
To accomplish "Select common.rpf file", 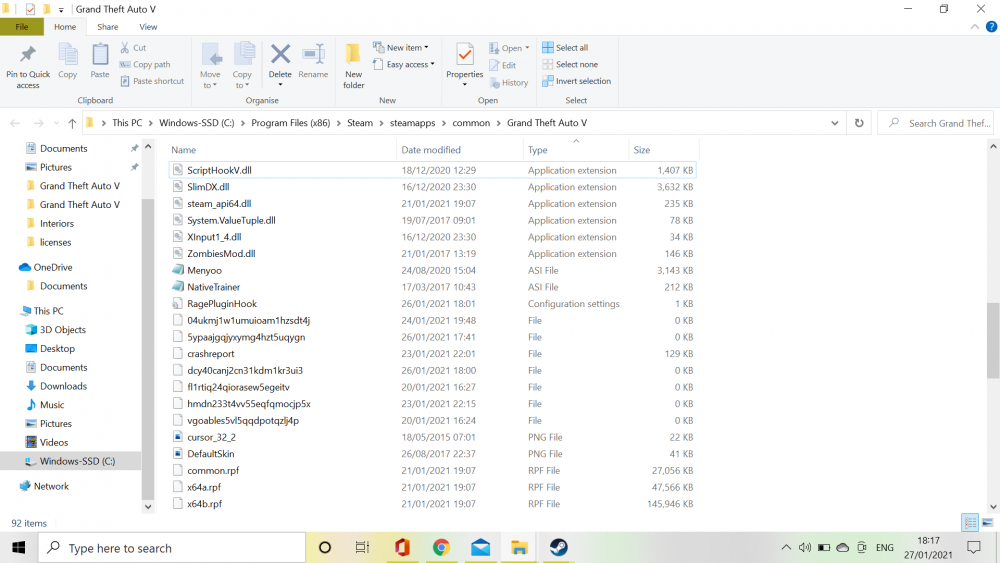I will [432, 471].
